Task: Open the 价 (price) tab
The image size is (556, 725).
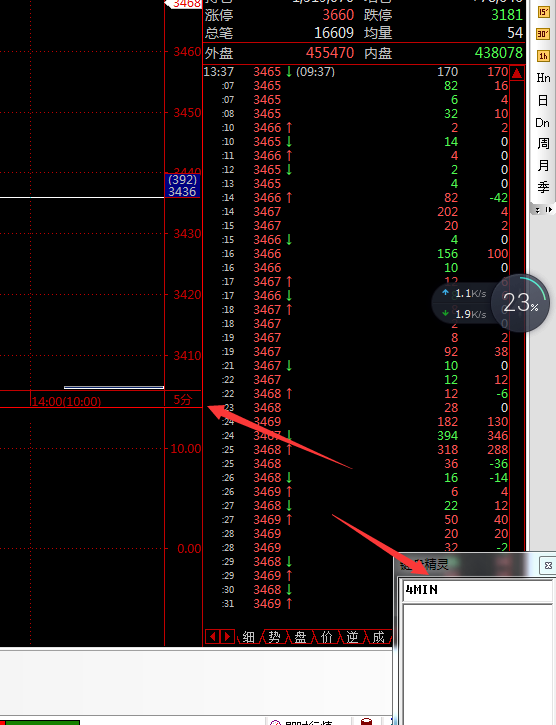Action: tap(327, 637)
